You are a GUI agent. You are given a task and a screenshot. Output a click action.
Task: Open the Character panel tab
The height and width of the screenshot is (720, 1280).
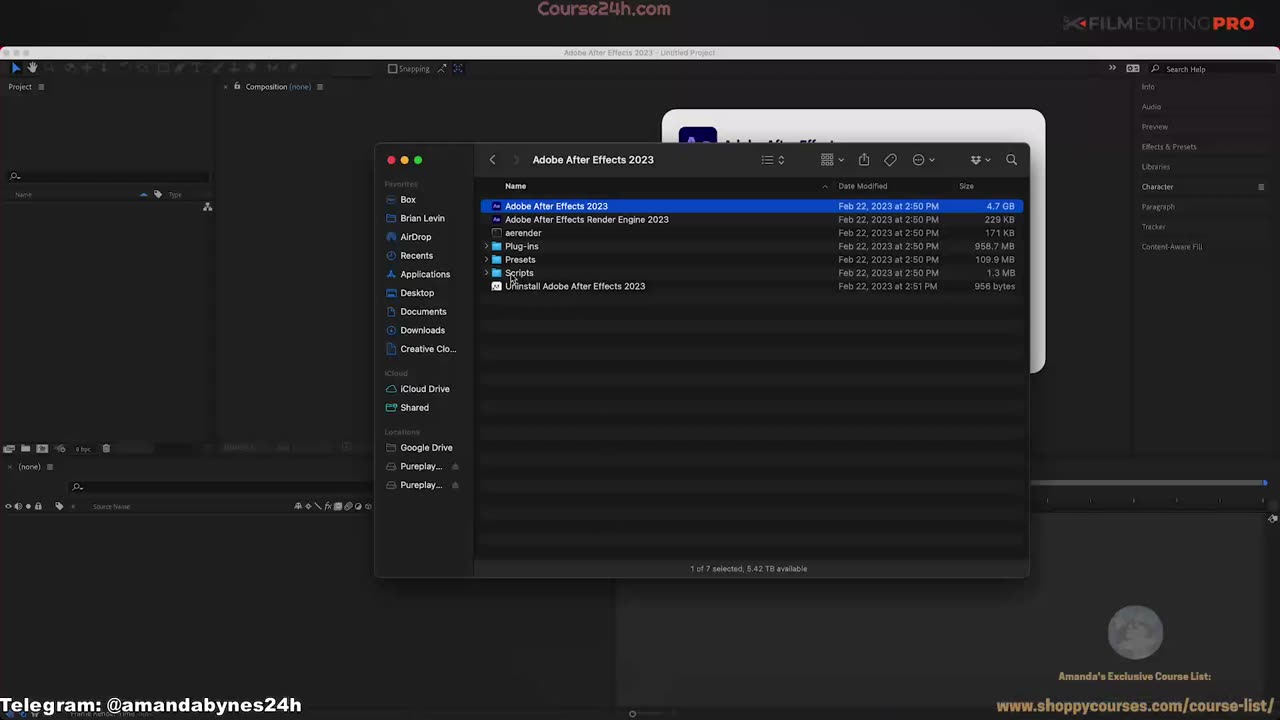1158,187
